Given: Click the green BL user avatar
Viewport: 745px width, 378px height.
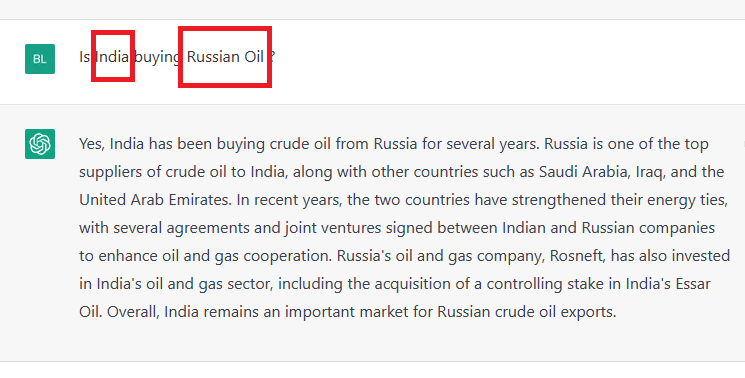Looking at the screenshot, I should pyautogui.click(x=40, y=59).
